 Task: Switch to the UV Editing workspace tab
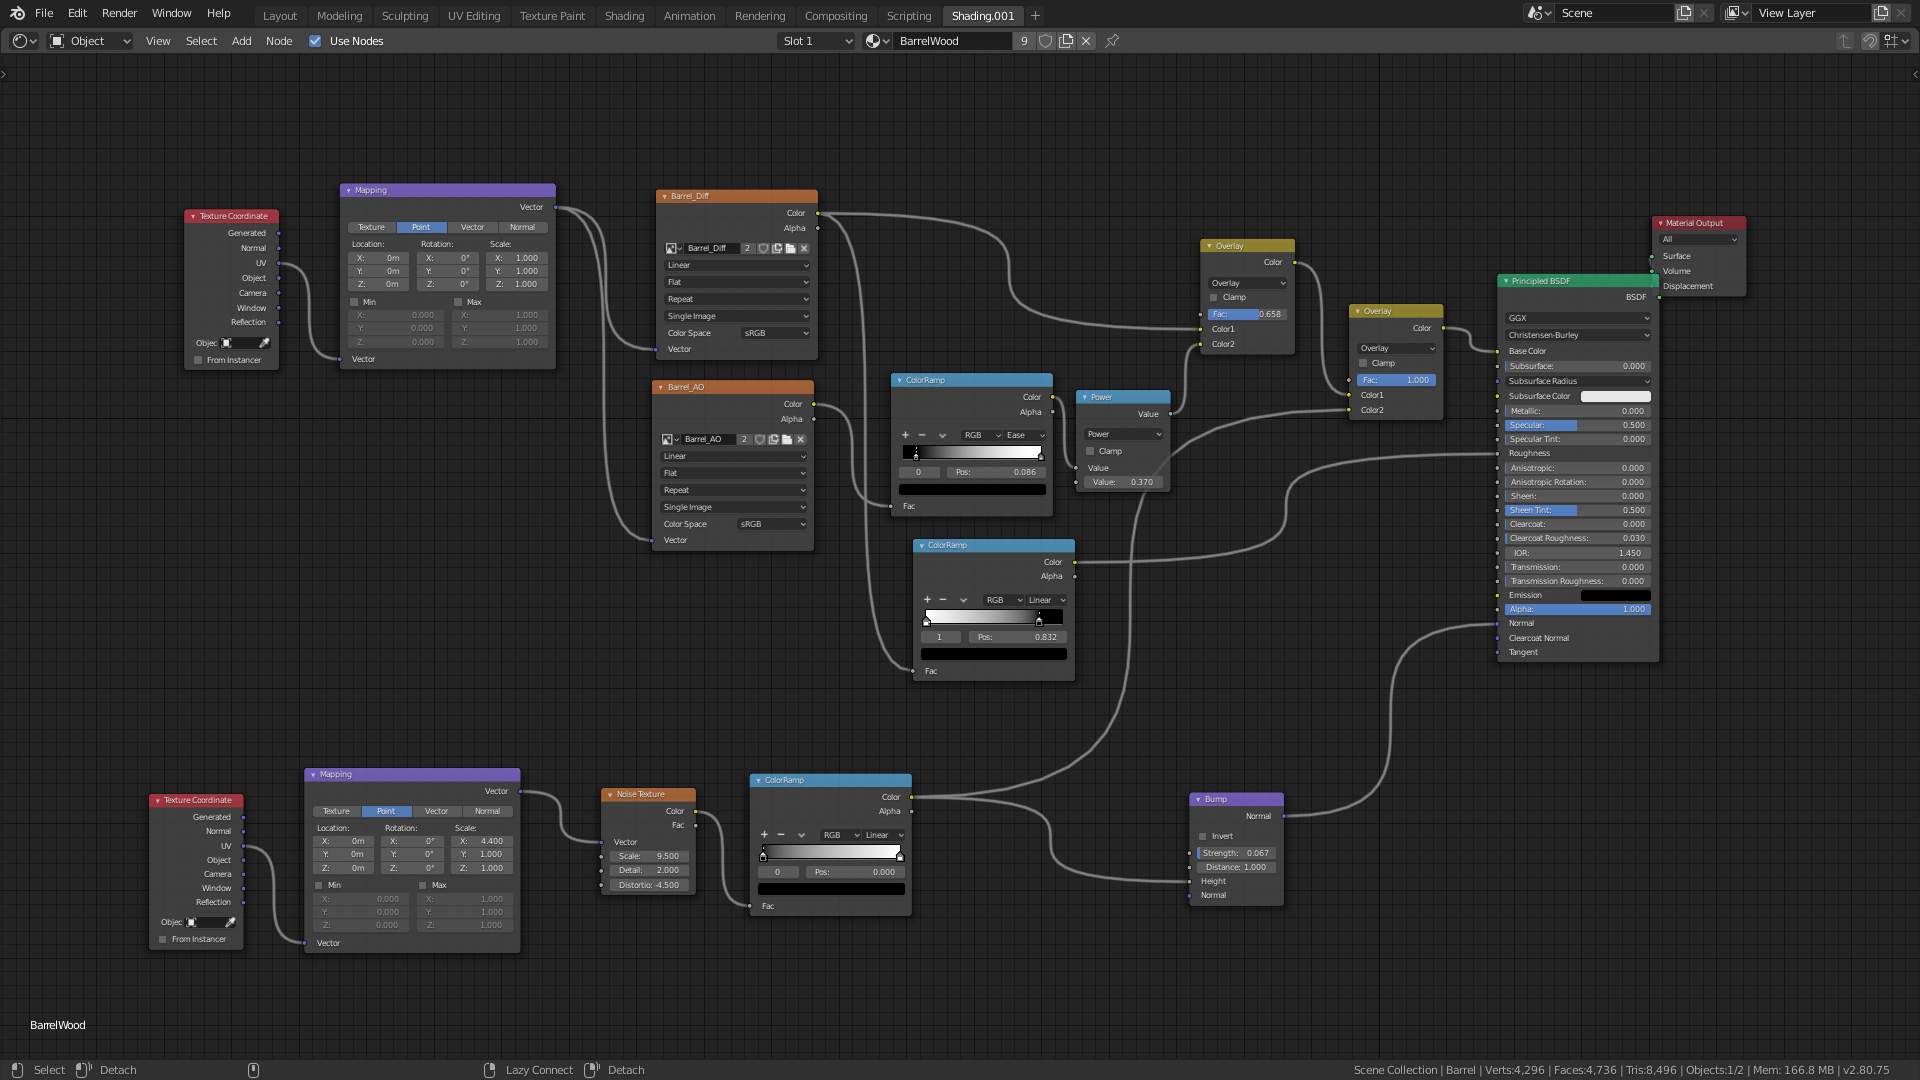pyautogui.click(x=473, y=16)
